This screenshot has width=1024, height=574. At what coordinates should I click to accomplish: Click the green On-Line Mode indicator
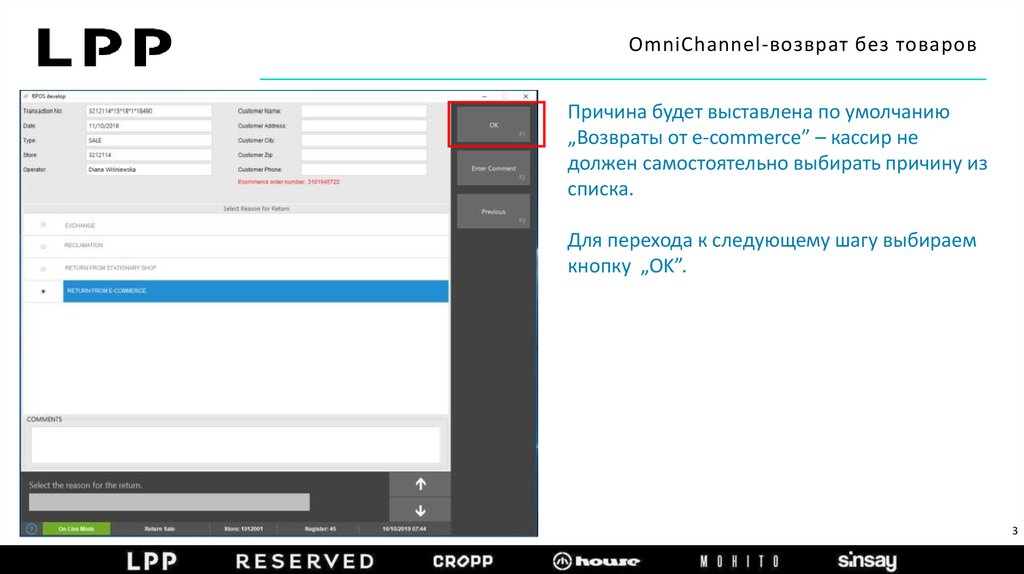click(76, 528)
